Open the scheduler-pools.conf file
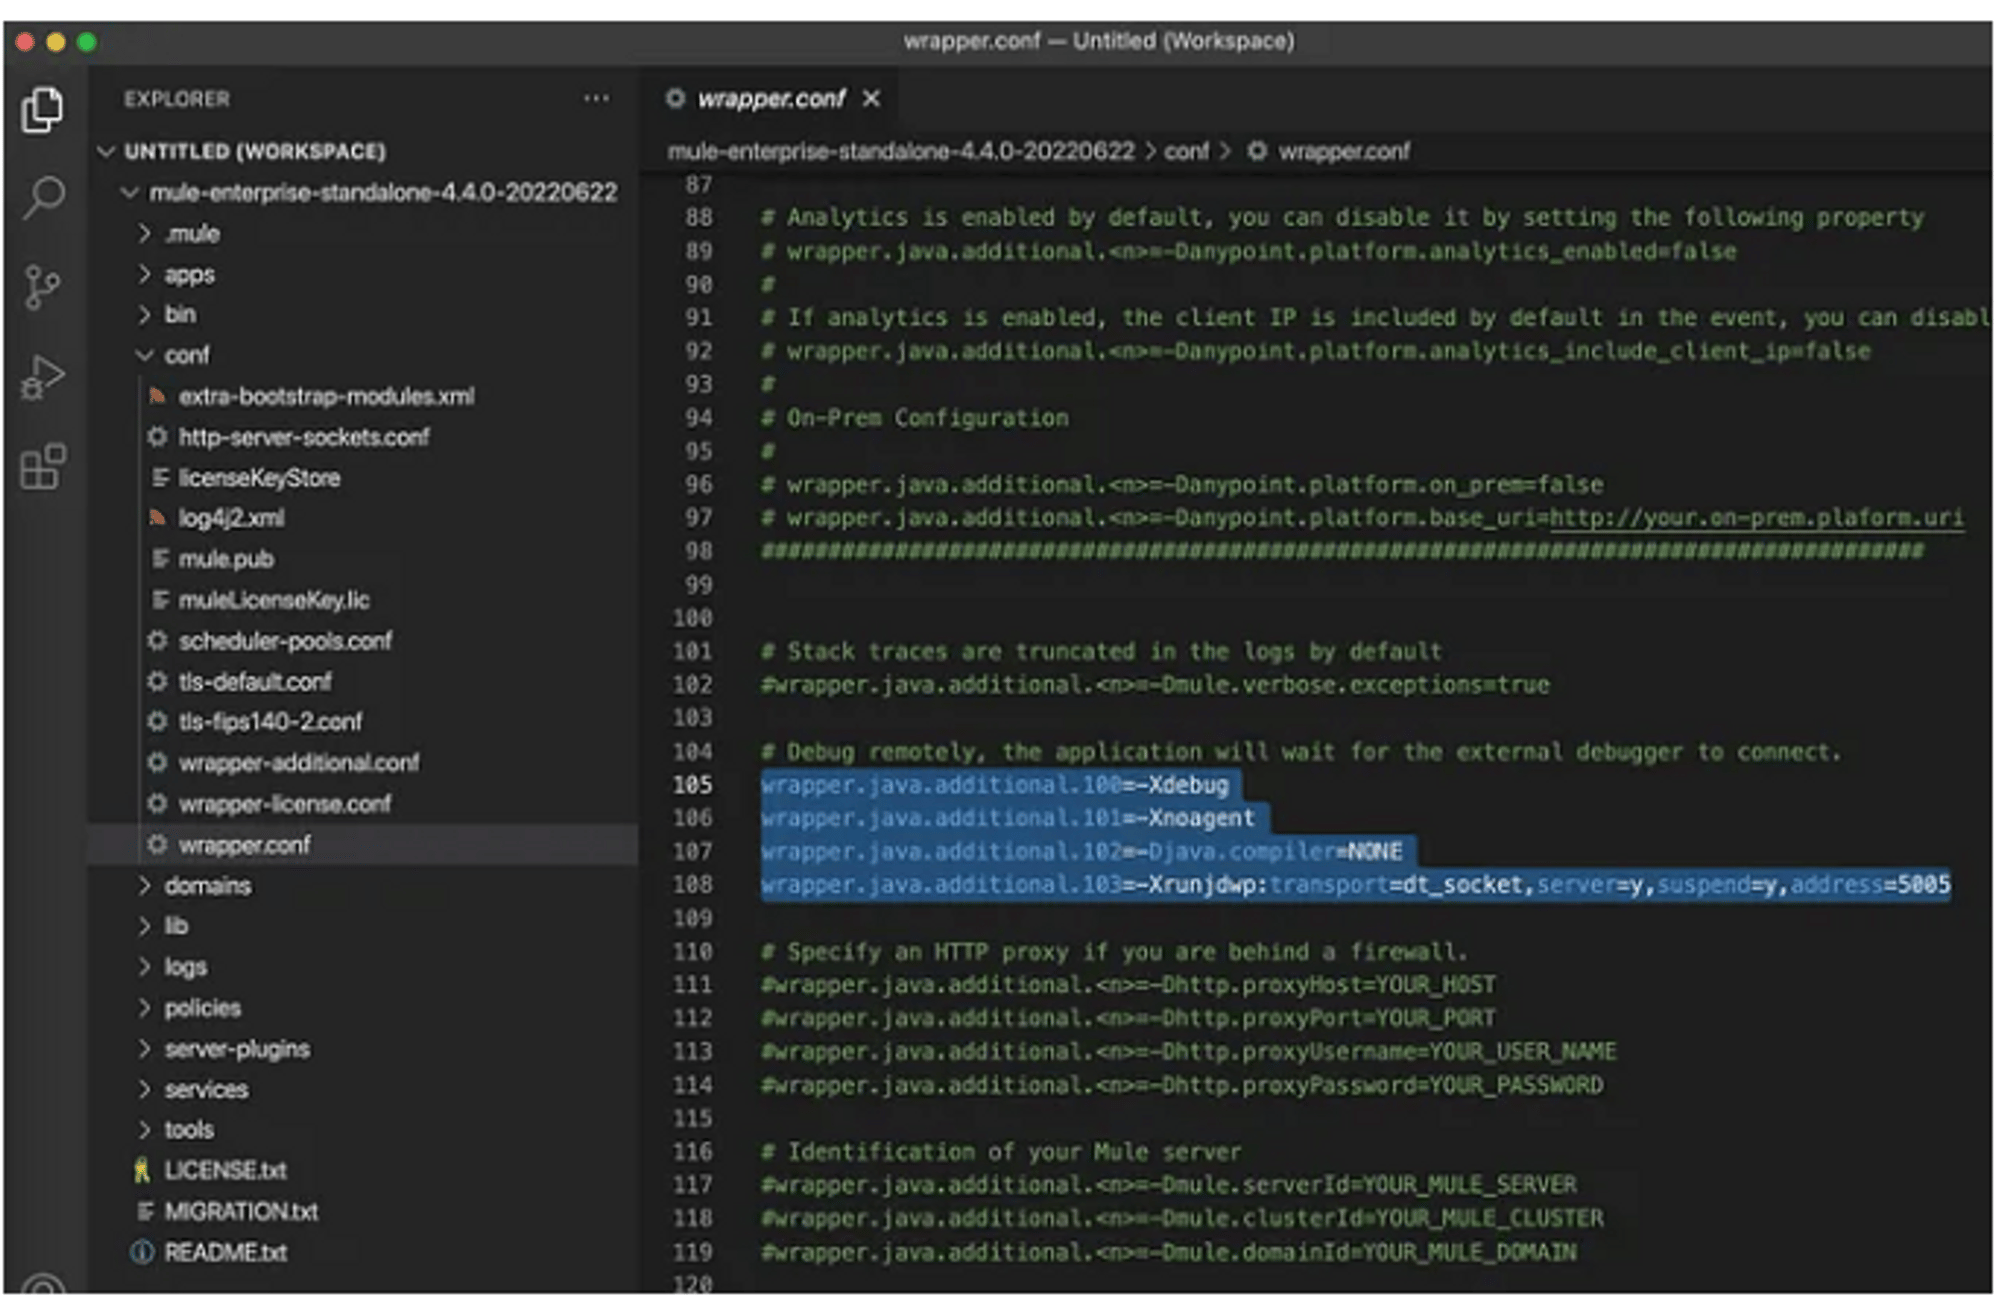Screen dimensions: 1998x1305 [x=284, y=641]
